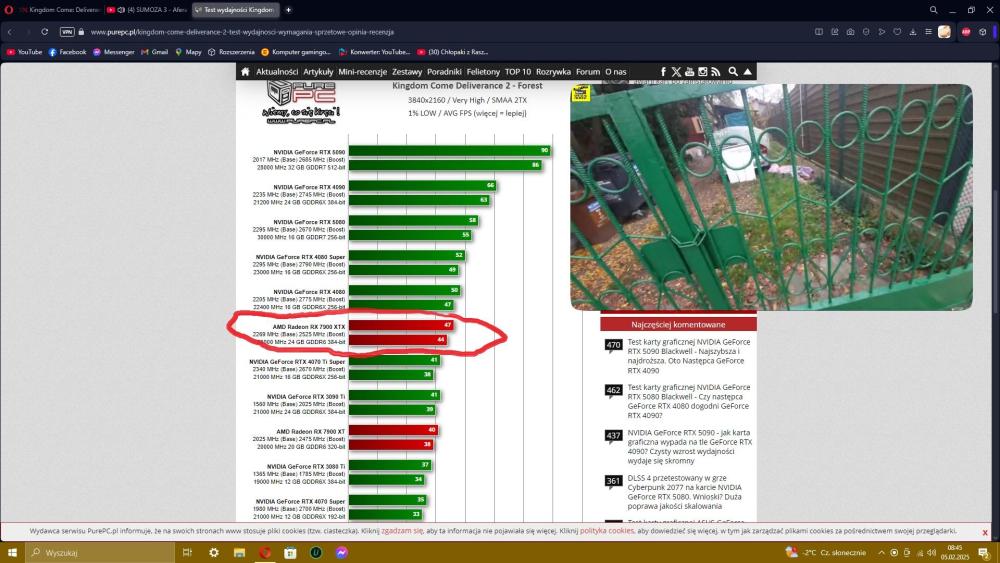The image size is (1000, 563).
Task: Reload the page with refresh icon
Action: coord(45,32)
